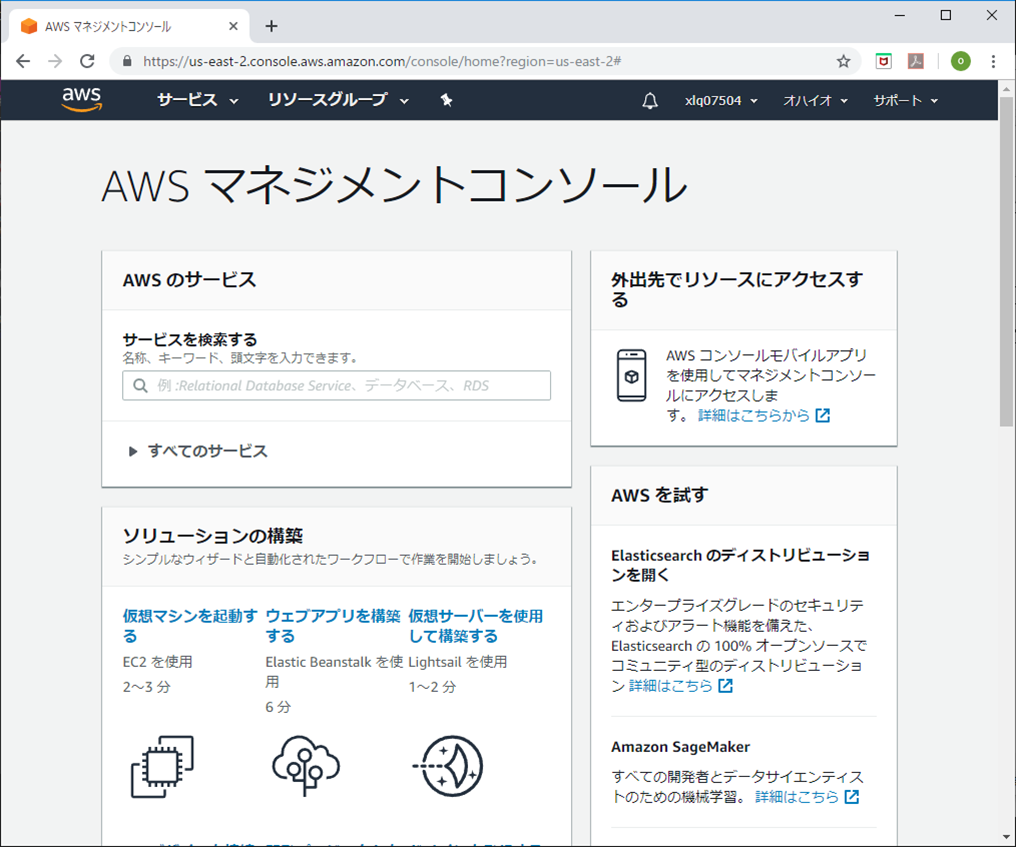Click the AWS logo home icon

82,99
